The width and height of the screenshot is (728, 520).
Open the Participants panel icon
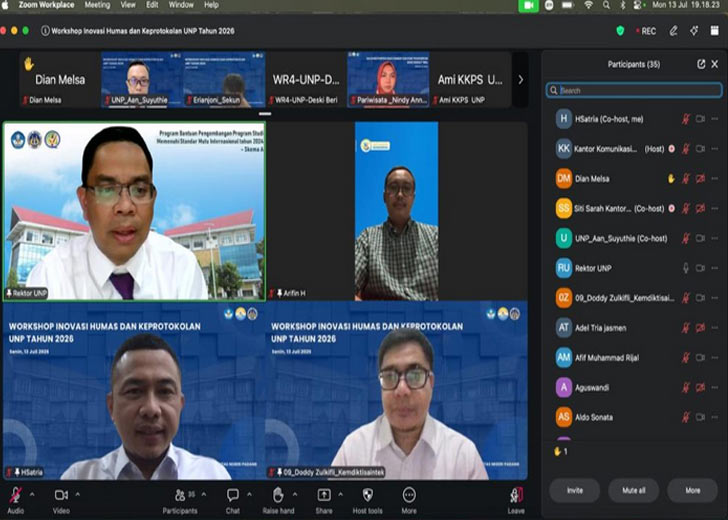pos(180,495)
